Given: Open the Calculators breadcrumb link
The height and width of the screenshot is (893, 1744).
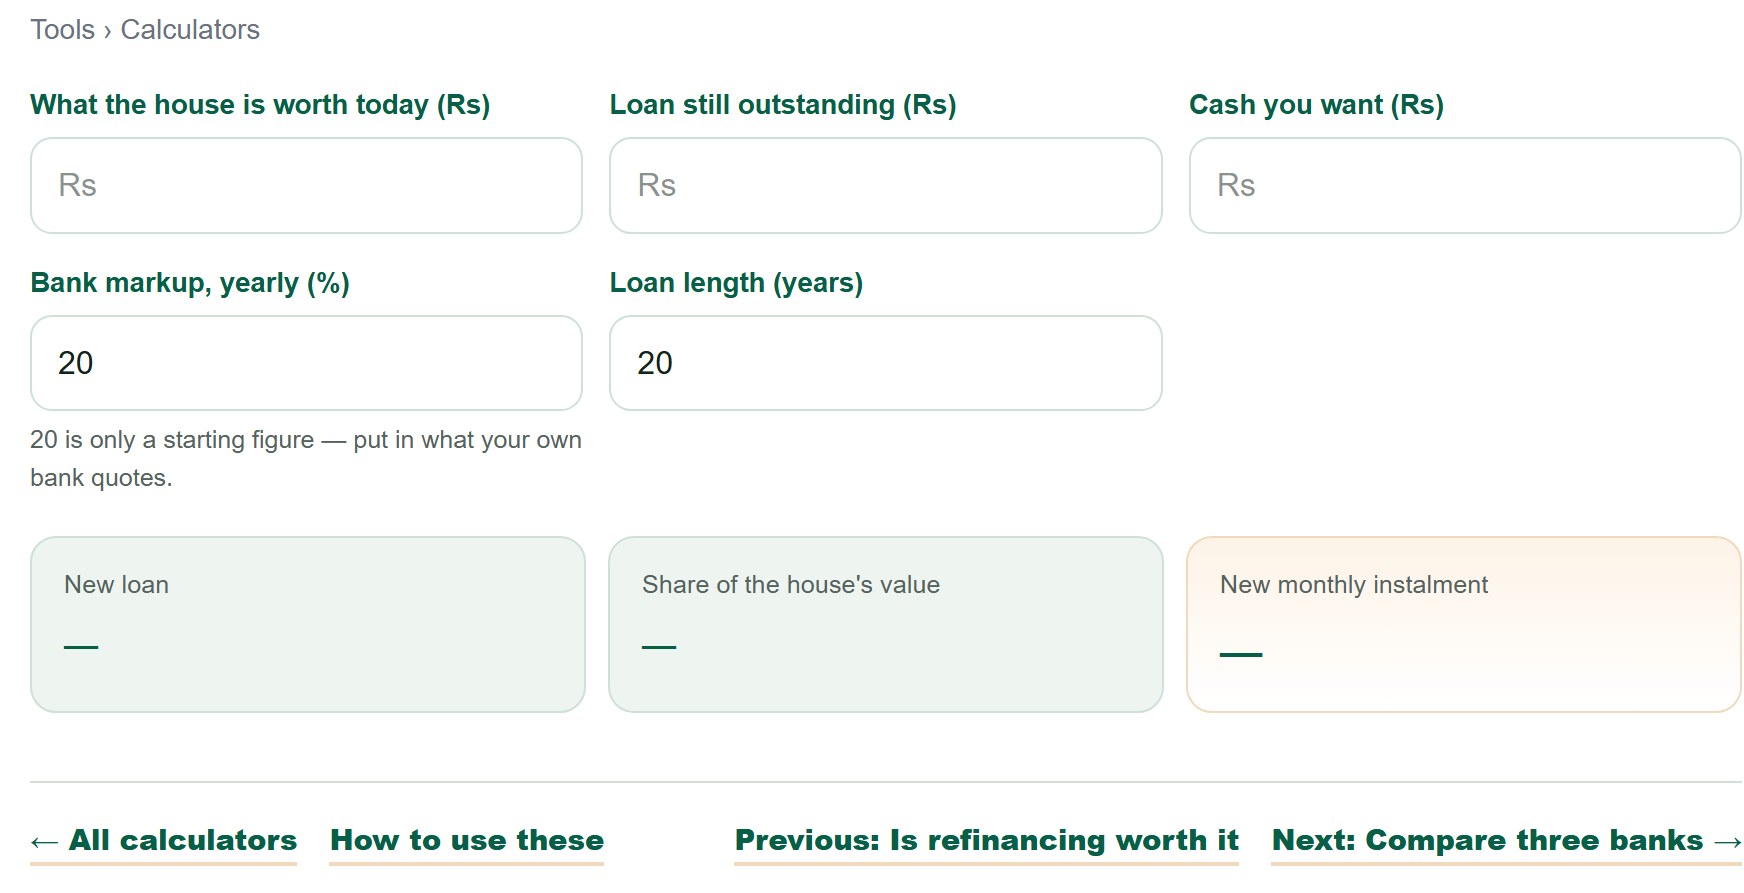Looking at the screenshot, I should [x=190, y=30].
